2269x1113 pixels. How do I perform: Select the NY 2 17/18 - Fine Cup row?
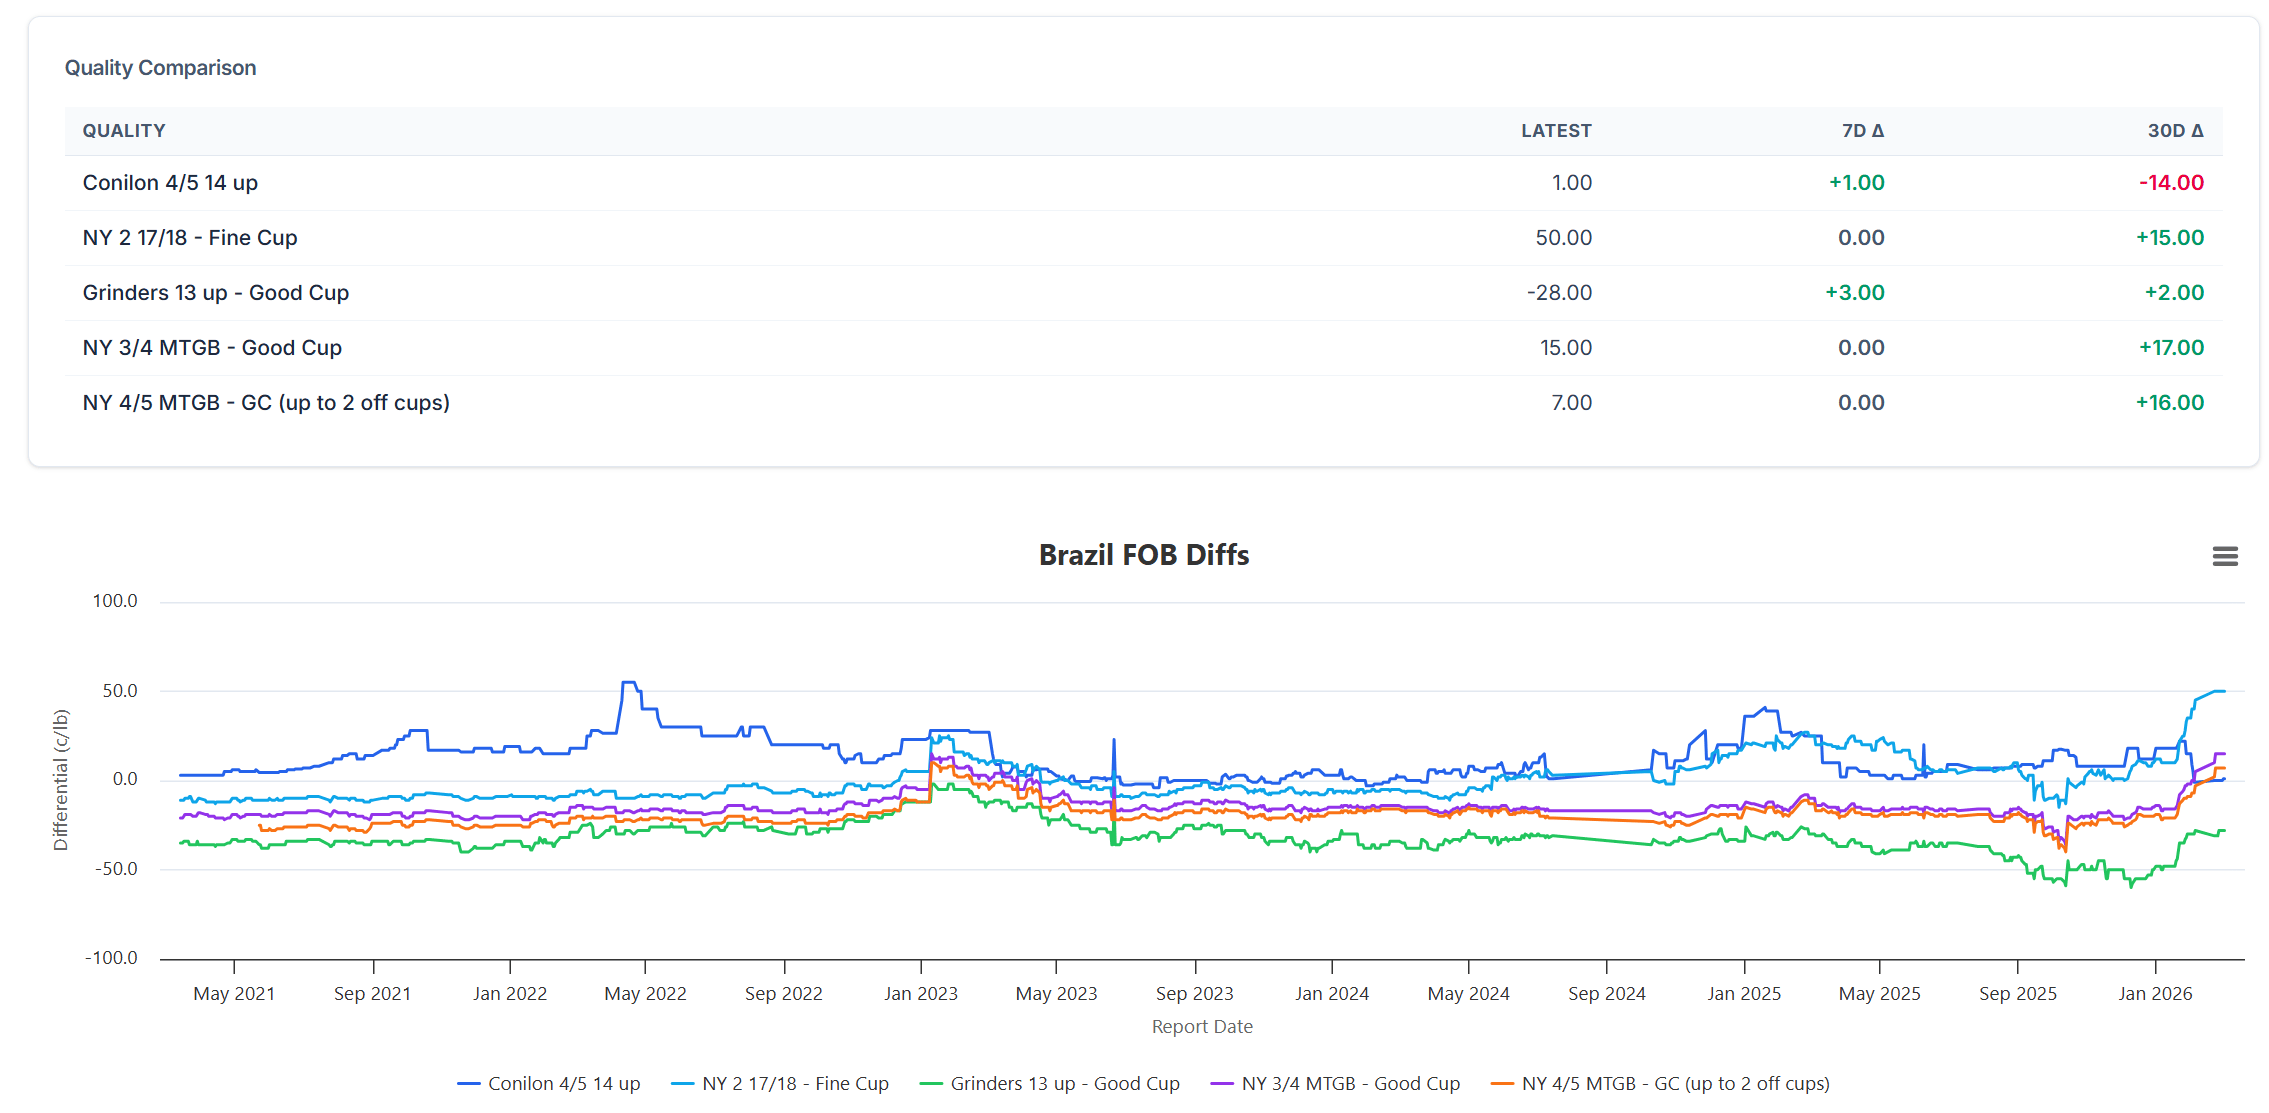(x=190, y=238)
